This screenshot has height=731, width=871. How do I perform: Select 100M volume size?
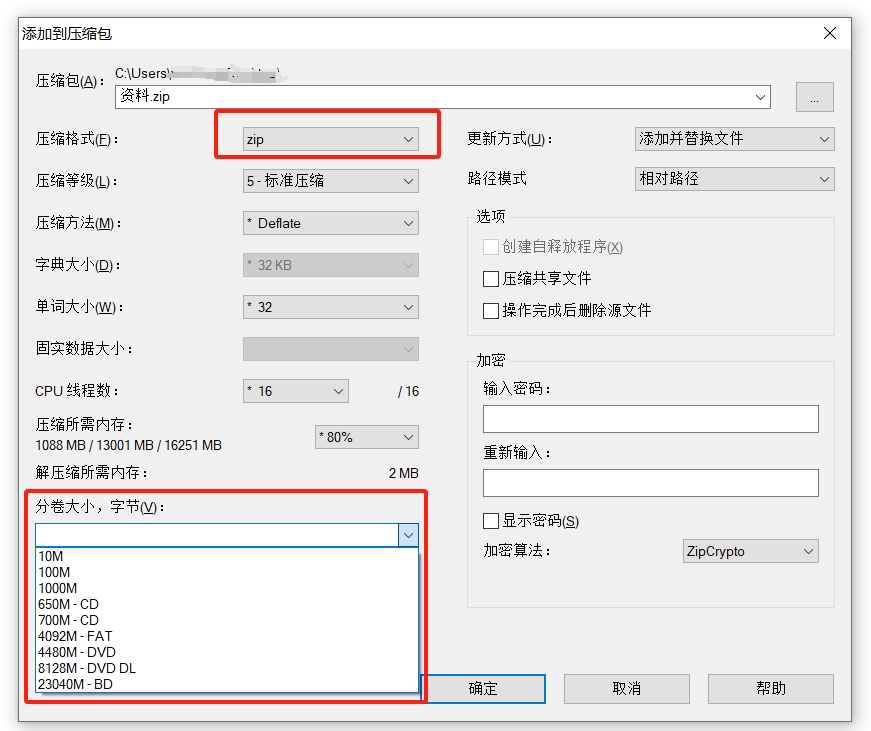click(227, 573)
